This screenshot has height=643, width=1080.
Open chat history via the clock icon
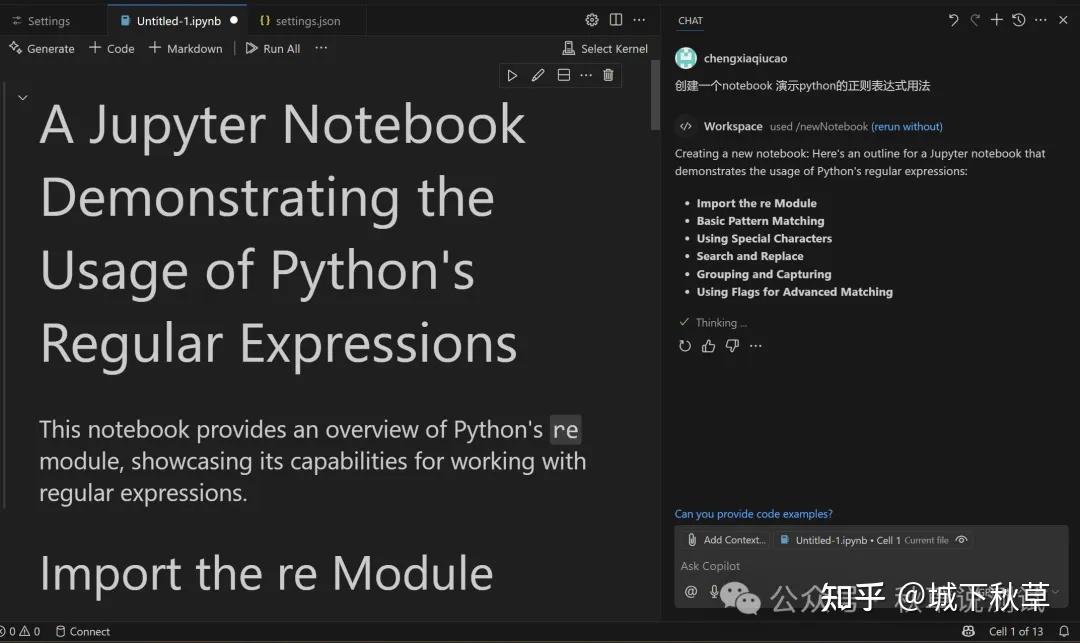(x=1017, y=19)
